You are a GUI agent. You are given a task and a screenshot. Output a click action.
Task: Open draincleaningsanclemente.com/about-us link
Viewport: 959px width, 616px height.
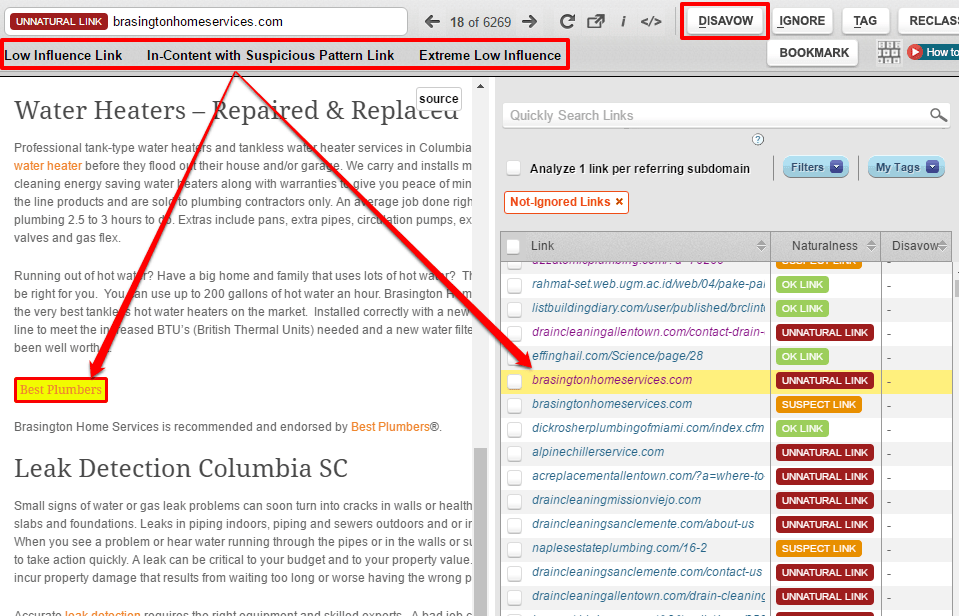point(643,524)
